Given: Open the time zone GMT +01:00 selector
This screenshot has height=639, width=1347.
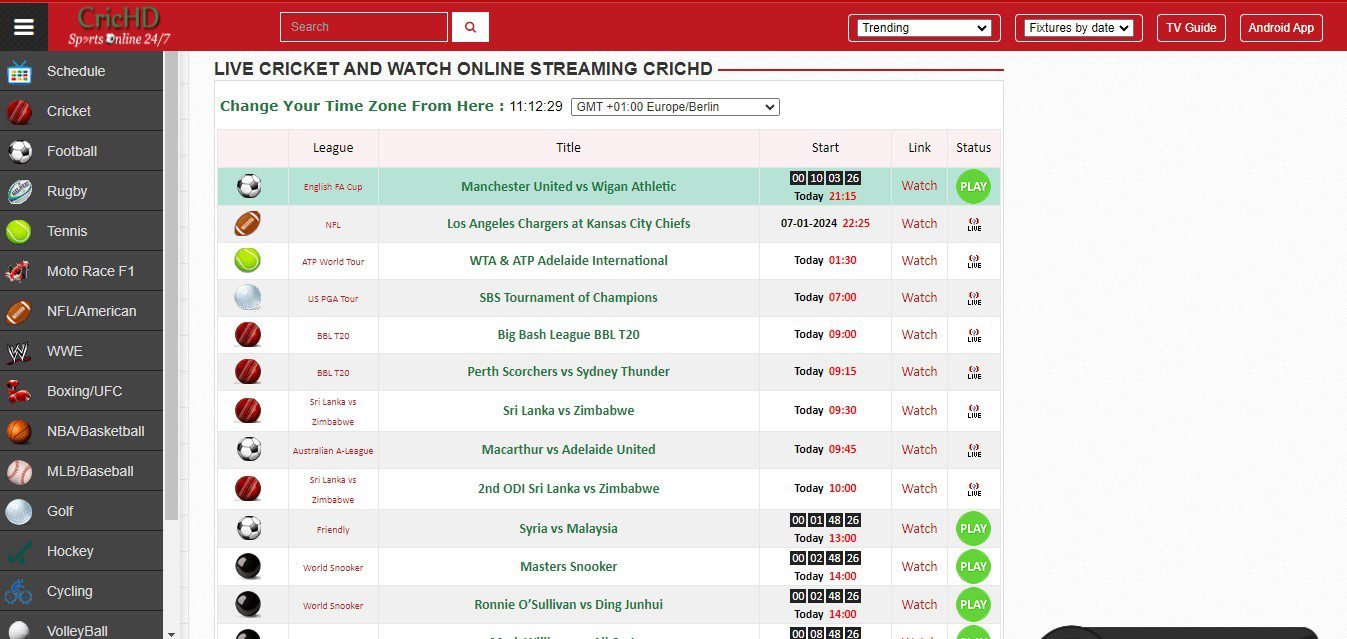Looking at the screenshot, I should coord(674,107).
